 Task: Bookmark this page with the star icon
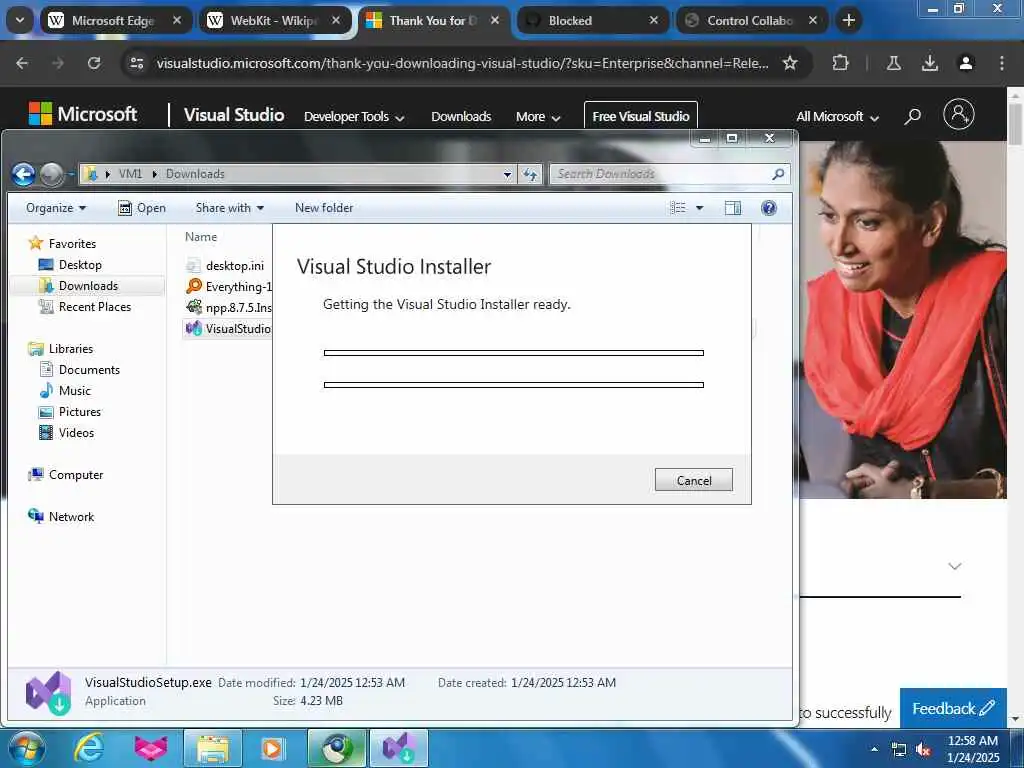[x=790, y=63]
